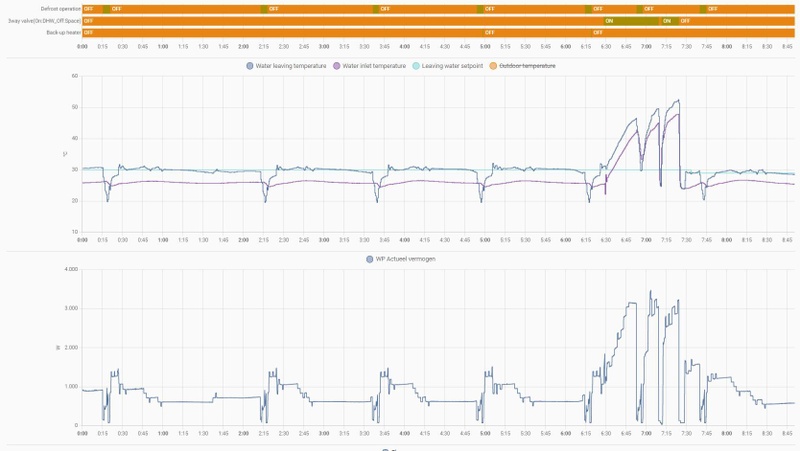Viewport: 800px width, 451px height.
Task: Hide the Leaving water setpoint line
Action: (447, 66)
